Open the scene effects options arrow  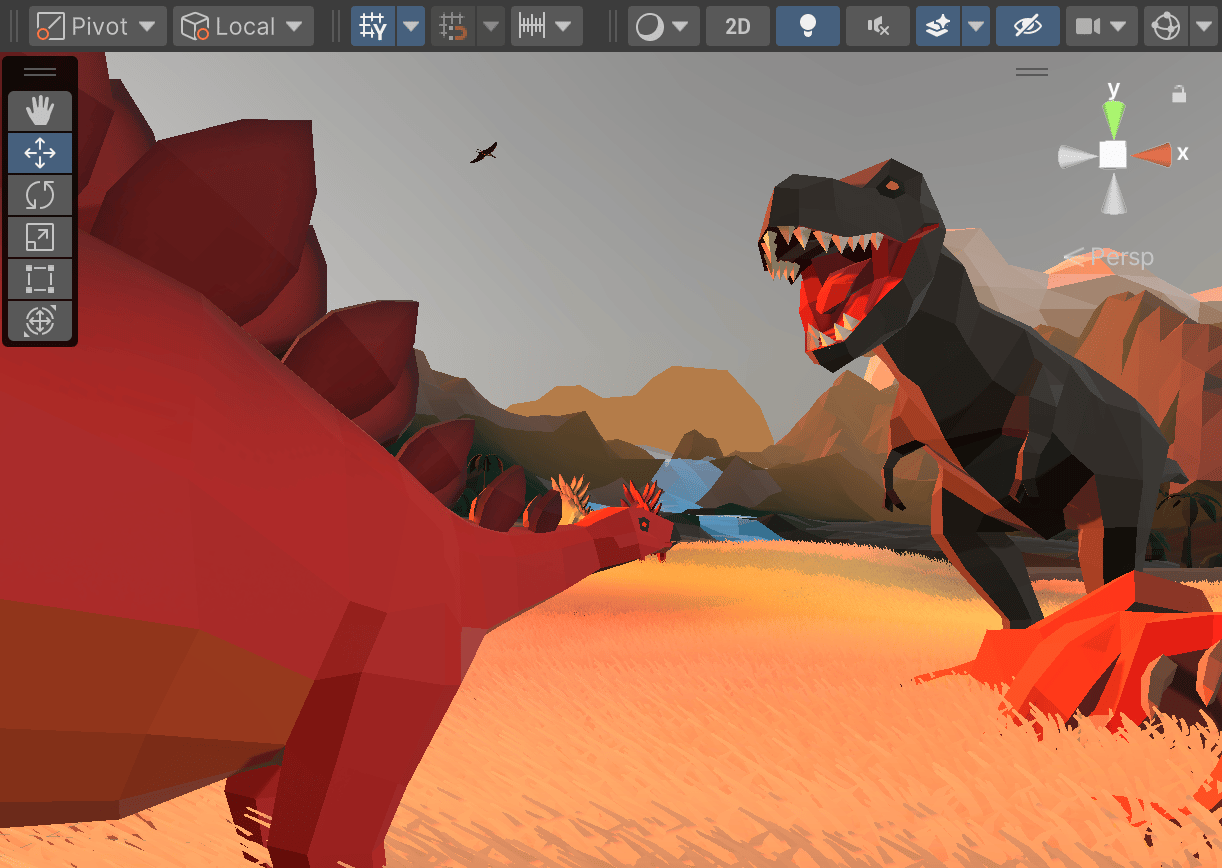(976, 26)
